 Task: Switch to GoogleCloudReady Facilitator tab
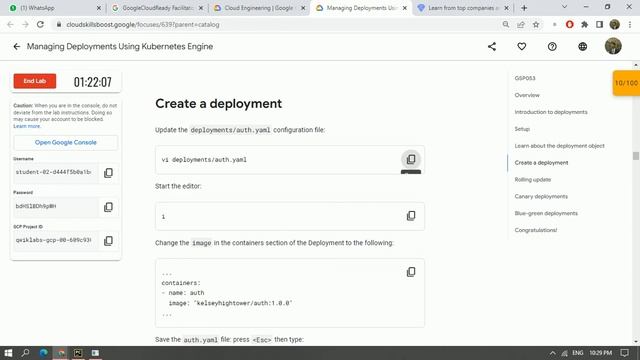click(x=157, y=8)
